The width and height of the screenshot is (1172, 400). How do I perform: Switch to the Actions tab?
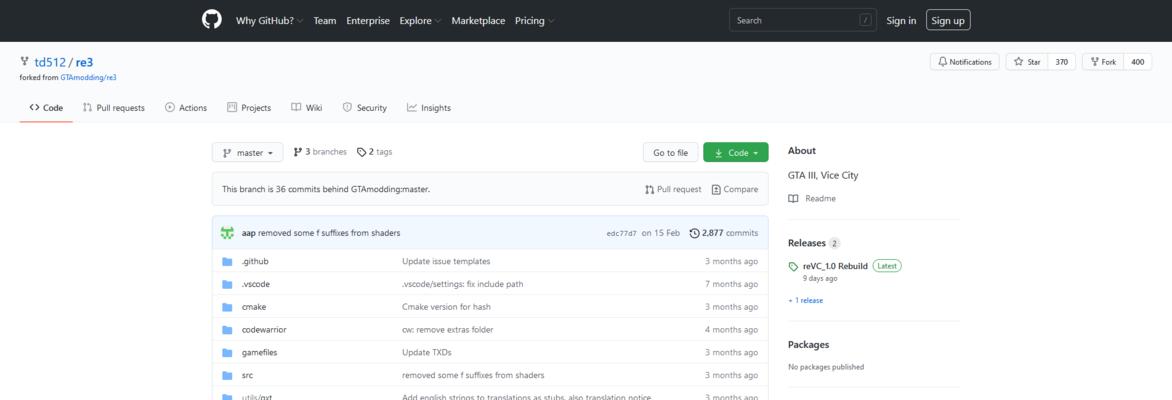tap(186, 108)
